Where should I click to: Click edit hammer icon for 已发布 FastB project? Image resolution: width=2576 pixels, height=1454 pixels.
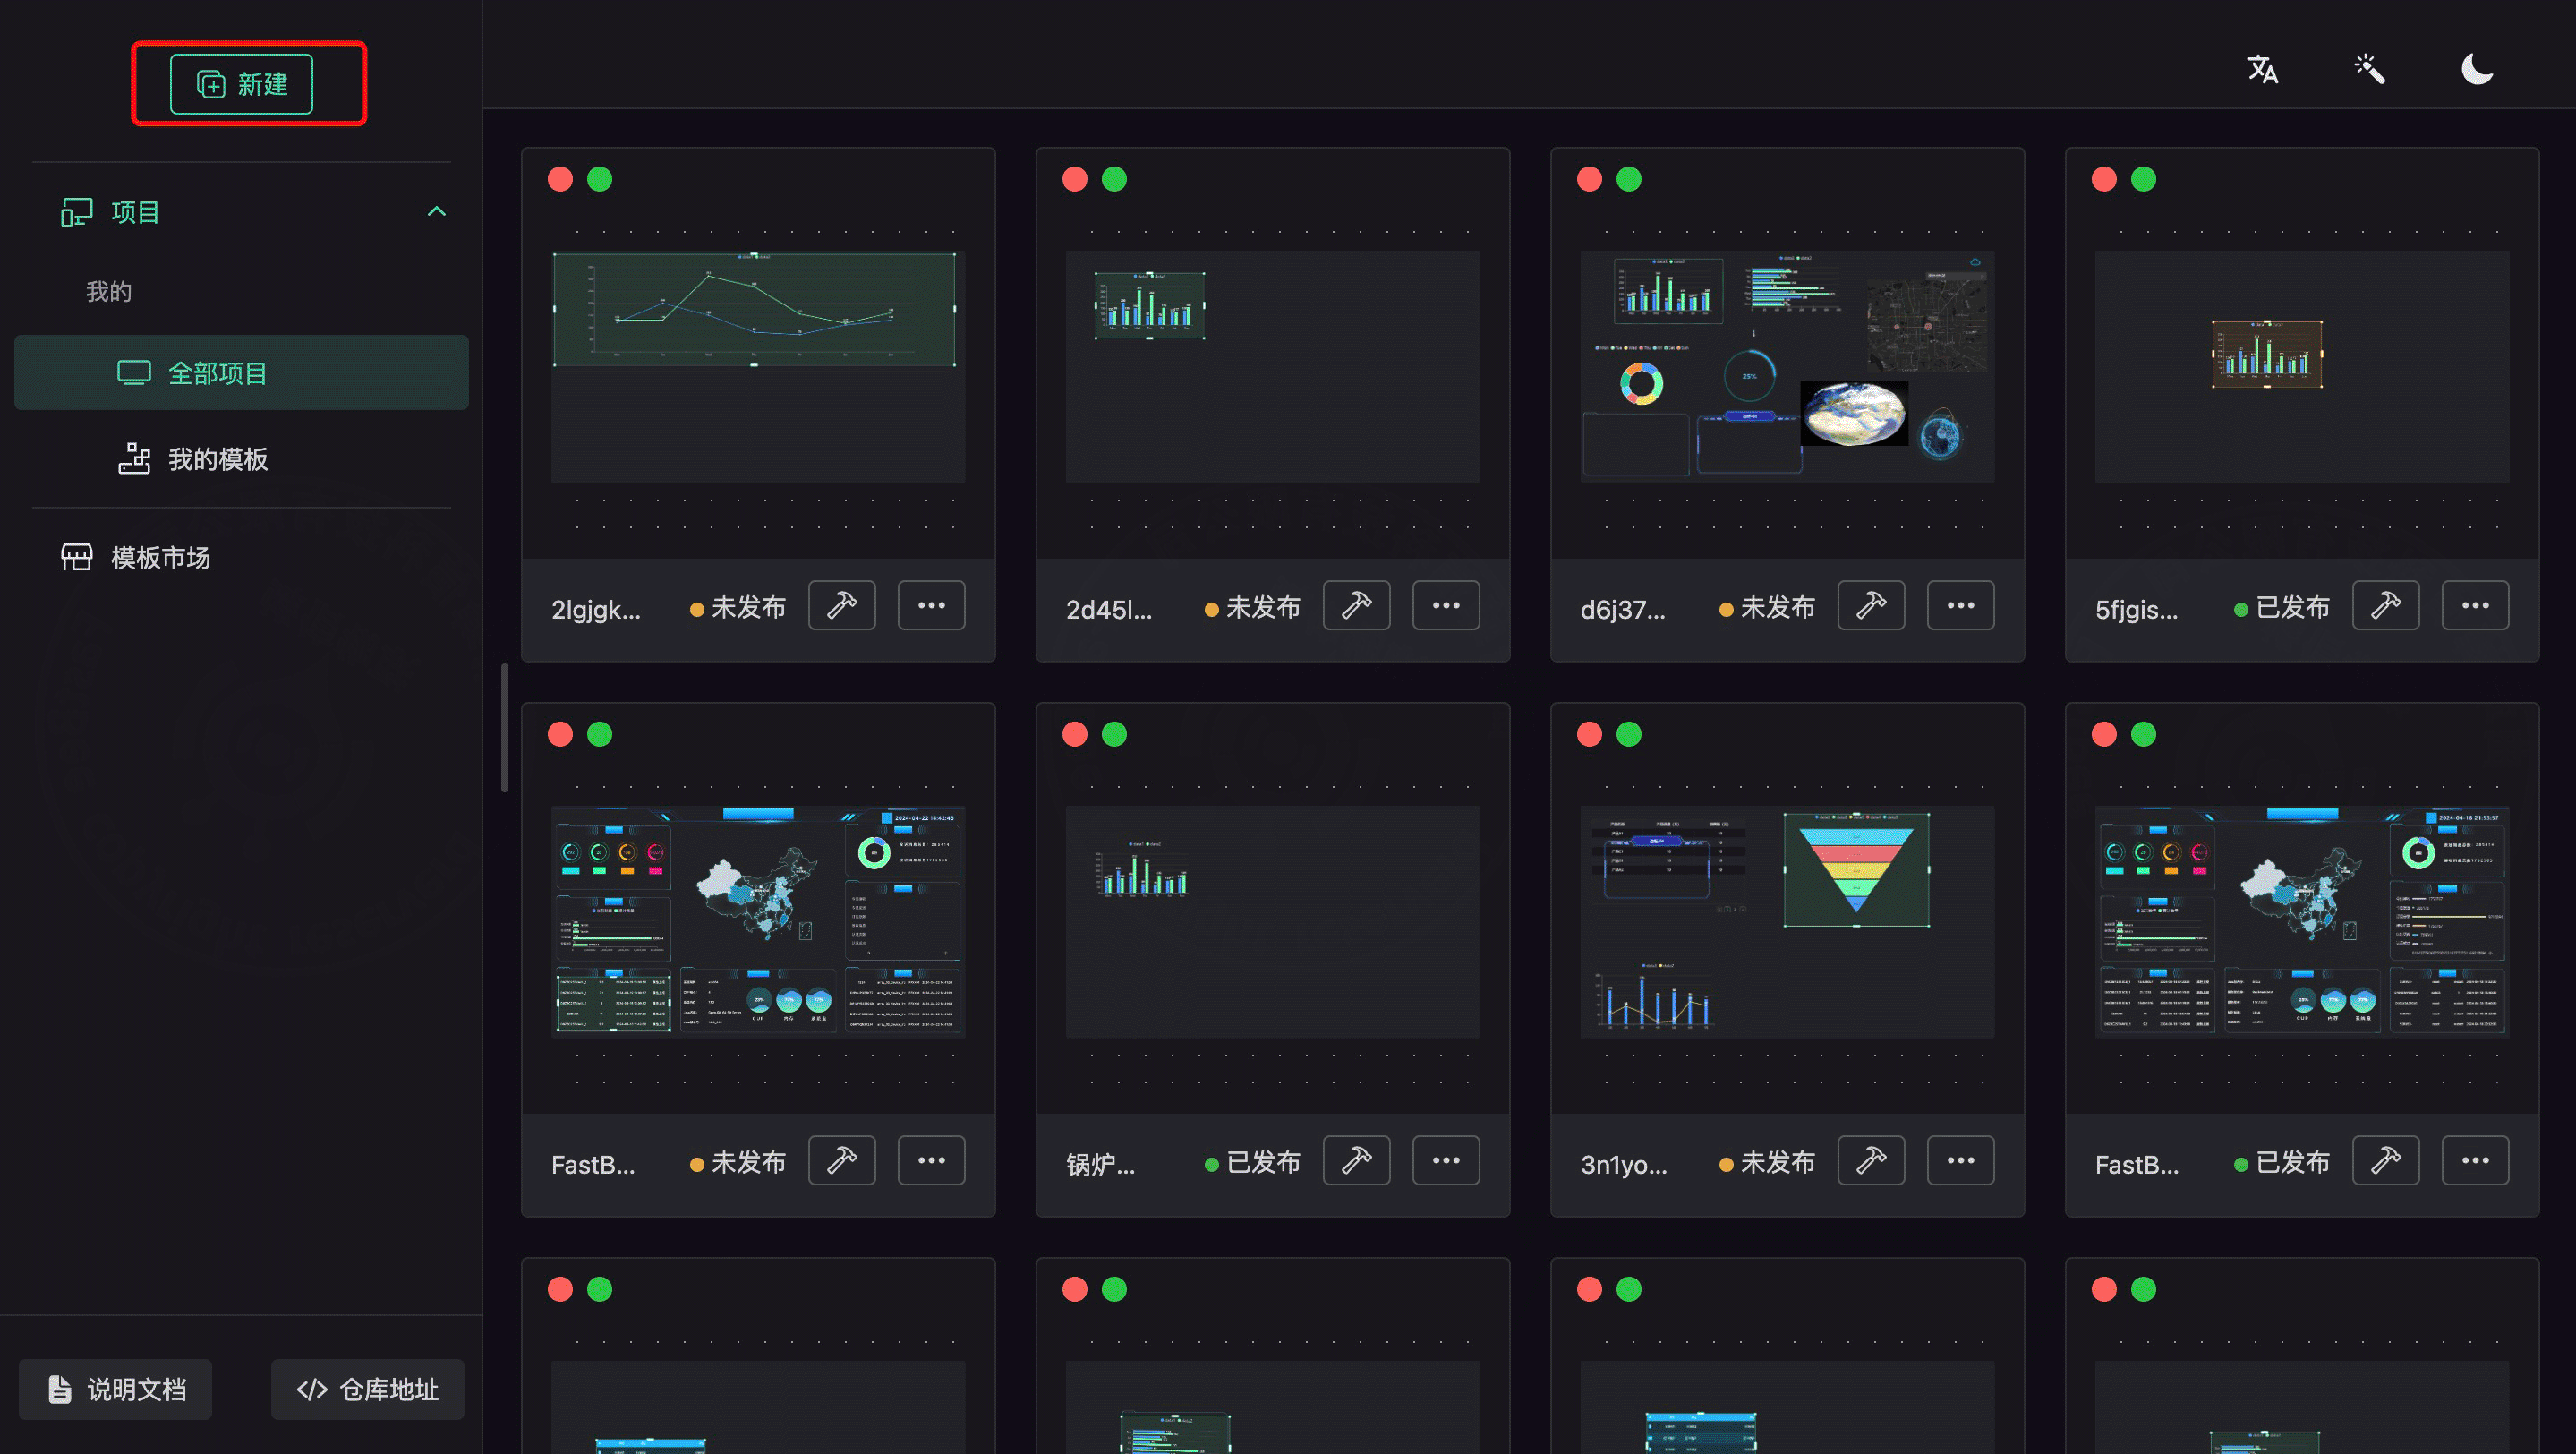point(2386,1161)
